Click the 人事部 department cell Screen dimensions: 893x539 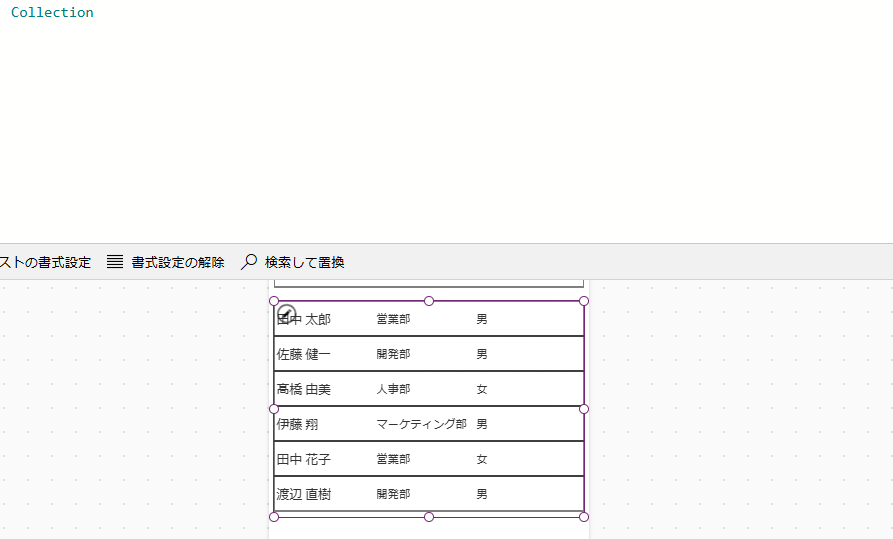pos(394,389)
